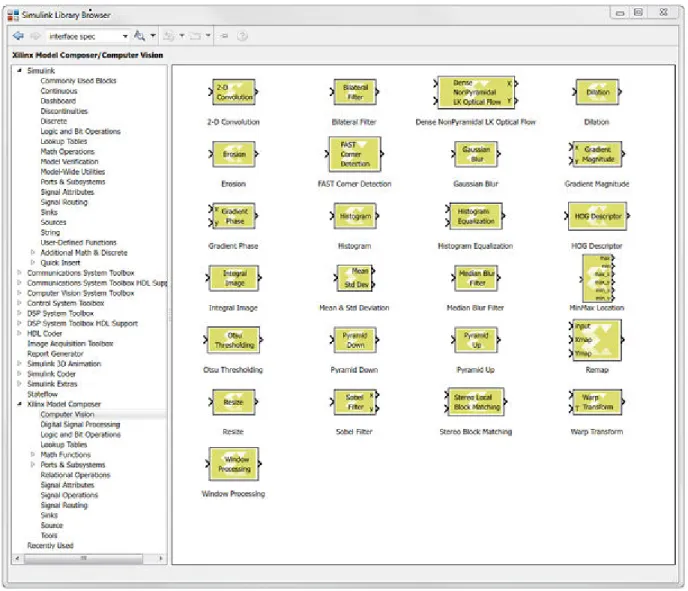Select the Pyramid Down block
This screenshot has height=591, width=688.
tap(355, 340)
